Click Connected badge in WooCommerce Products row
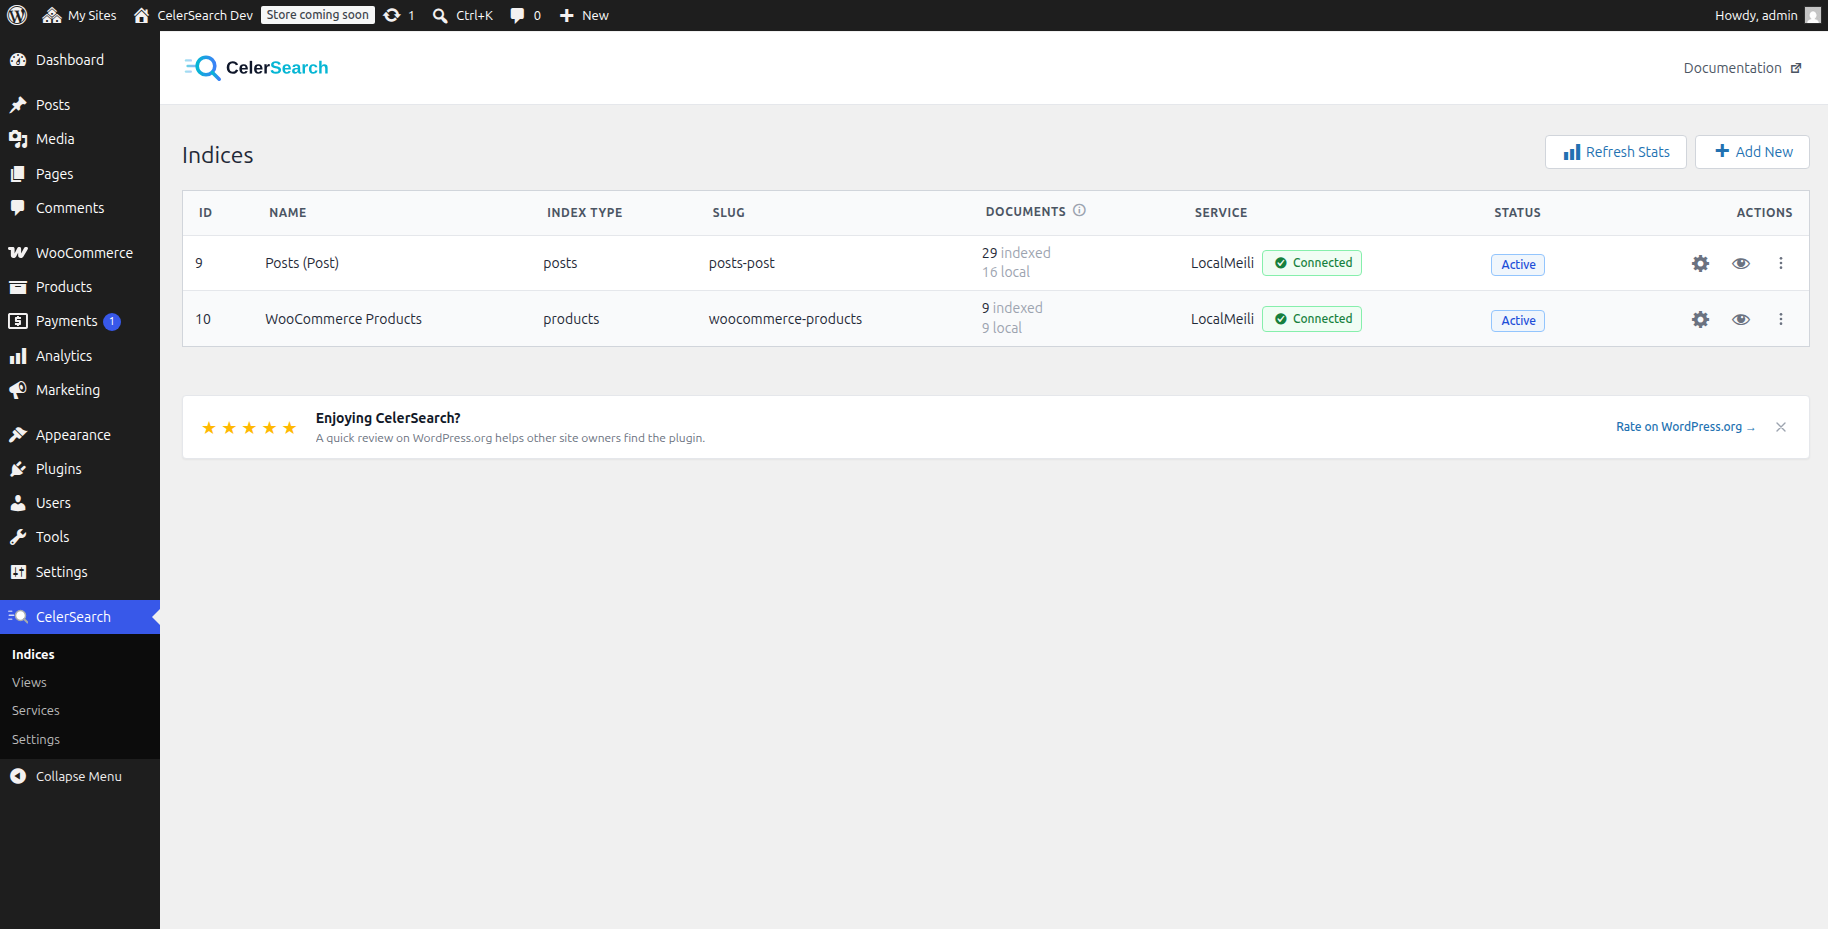 pos(1312,319)
